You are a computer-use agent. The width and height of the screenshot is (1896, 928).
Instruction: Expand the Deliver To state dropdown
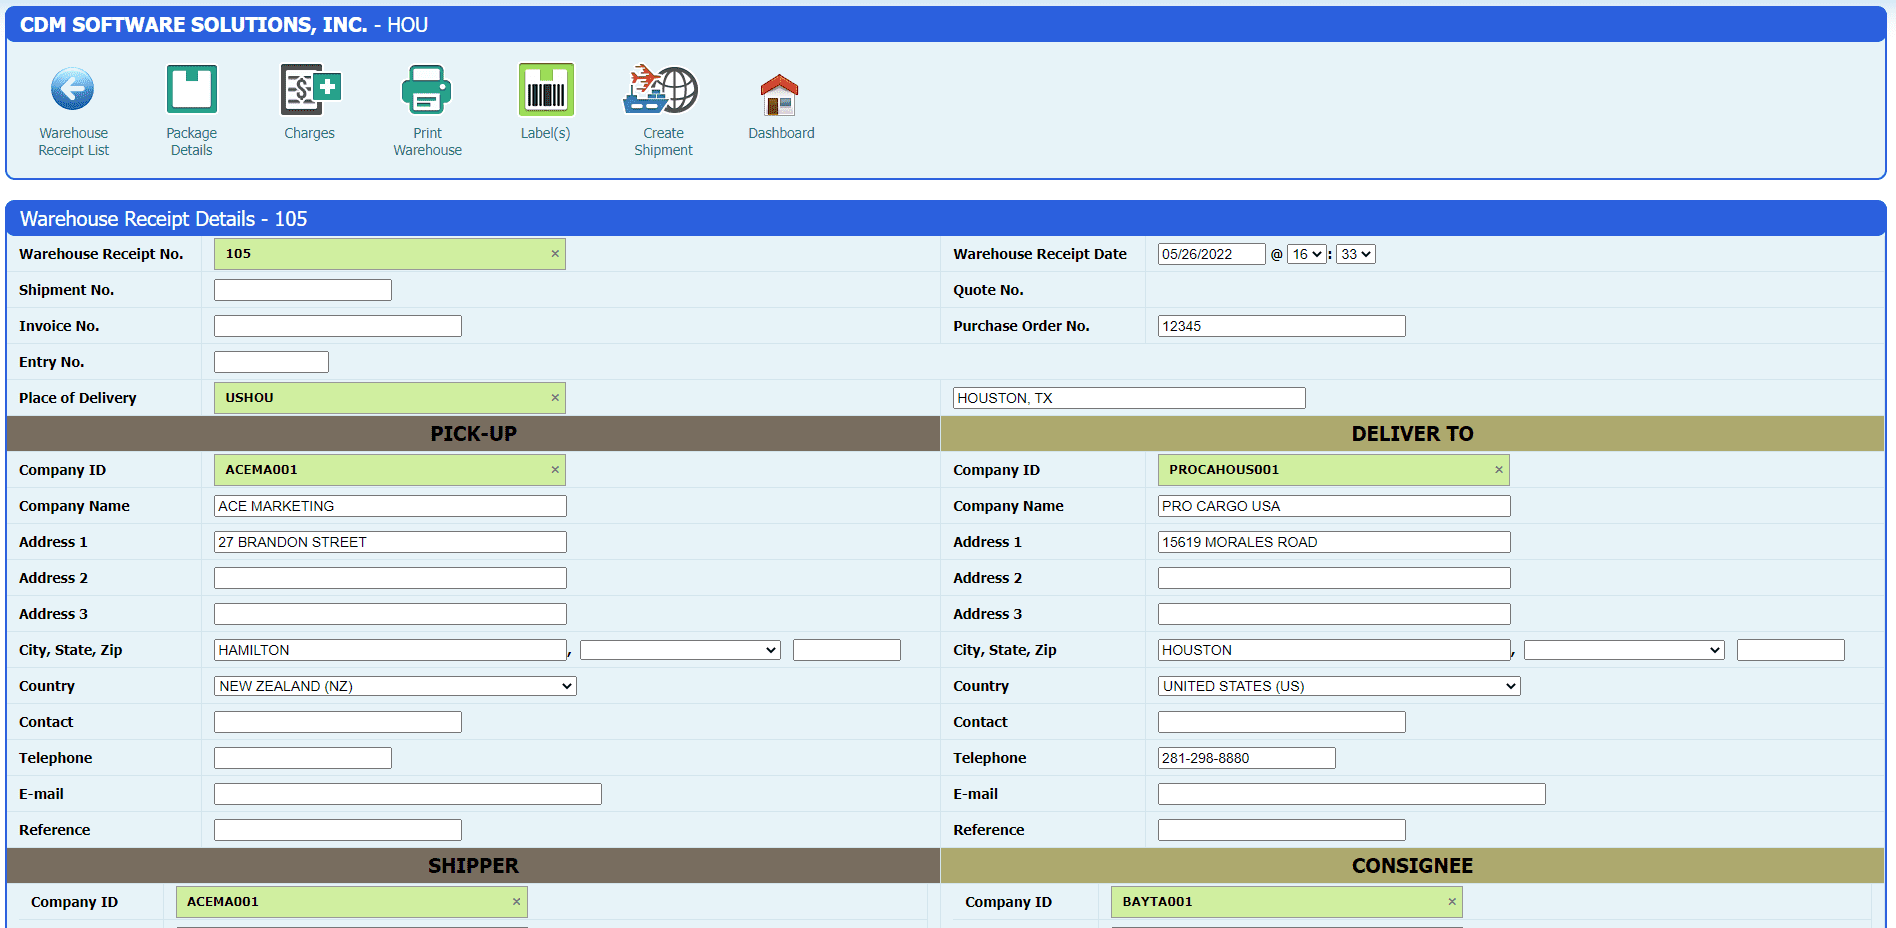[1624, 650]
